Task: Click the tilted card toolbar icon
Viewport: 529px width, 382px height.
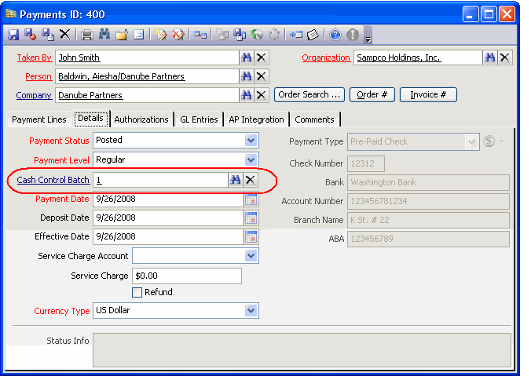Action: 313,34
